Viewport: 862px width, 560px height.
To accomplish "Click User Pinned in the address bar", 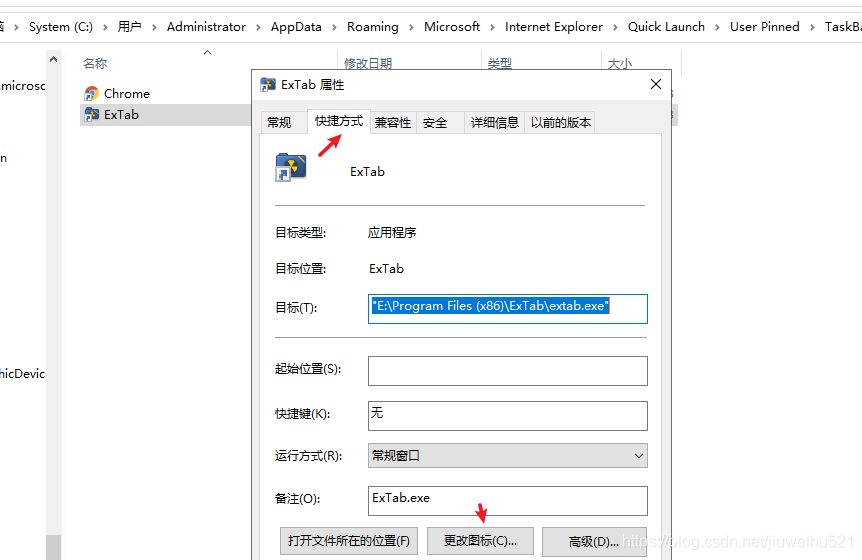I will [765, 27].
